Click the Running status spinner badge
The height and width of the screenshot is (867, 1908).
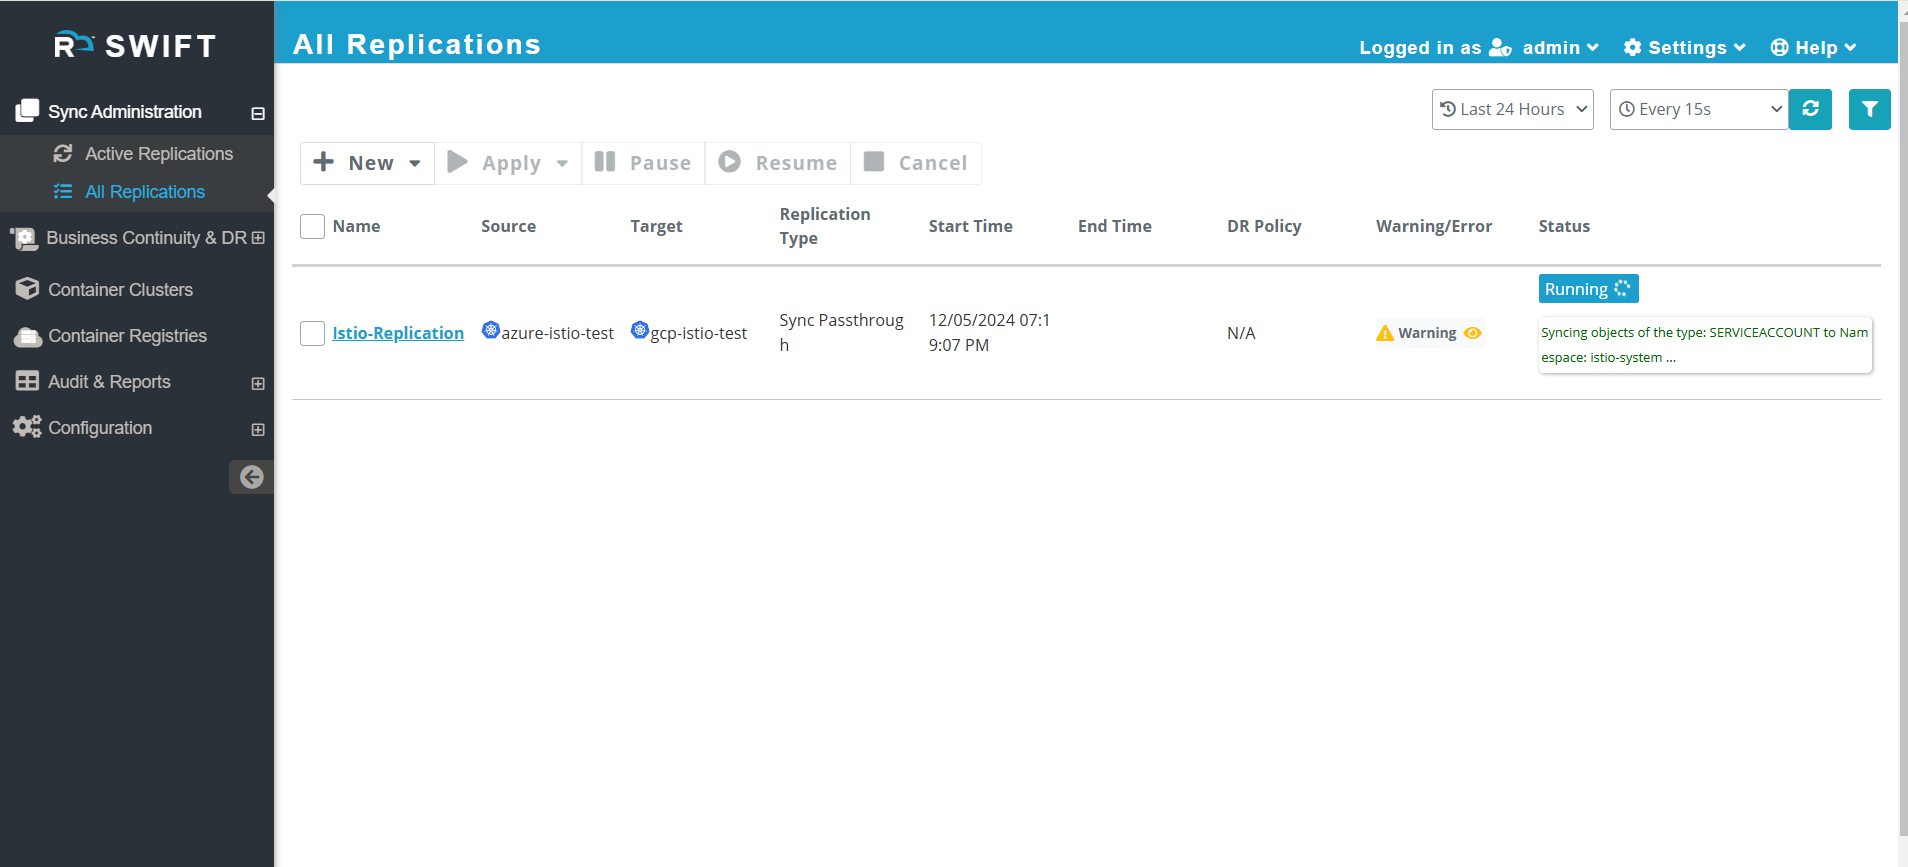(1588, 289)
